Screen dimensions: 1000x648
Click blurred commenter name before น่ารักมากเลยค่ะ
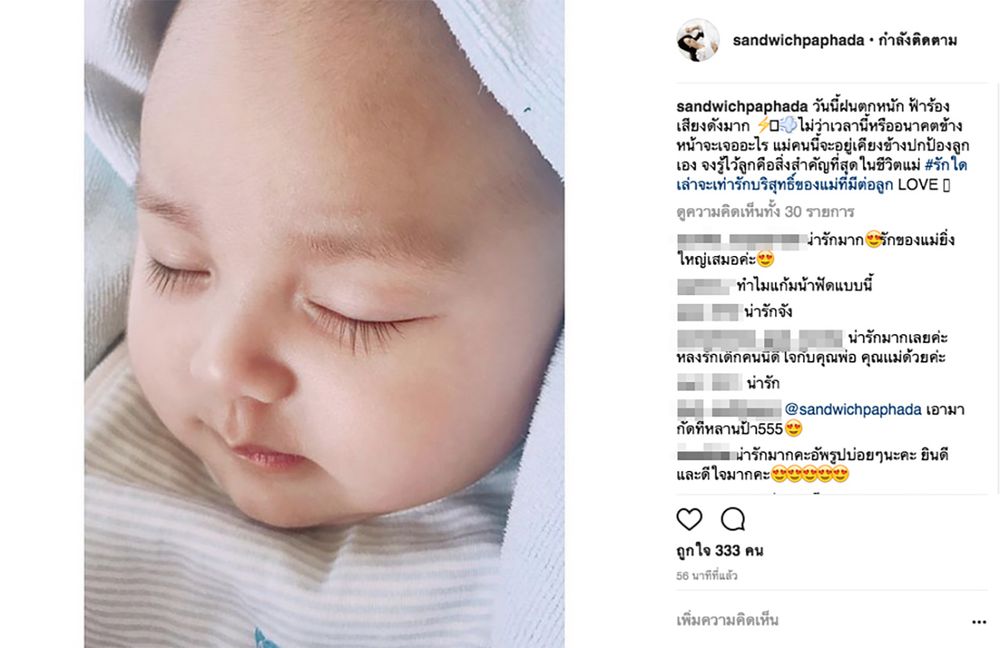tap(760, 338)
